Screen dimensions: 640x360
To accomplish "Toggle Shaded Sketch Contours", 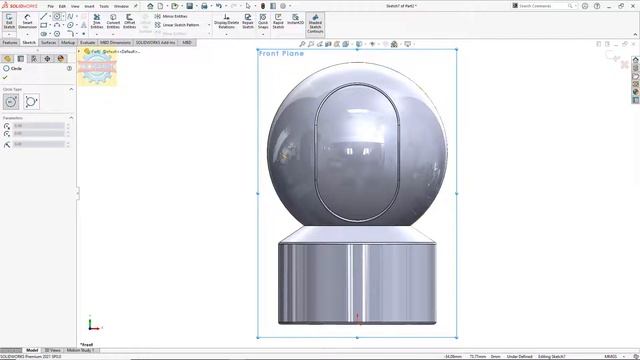I will (315, 24).
